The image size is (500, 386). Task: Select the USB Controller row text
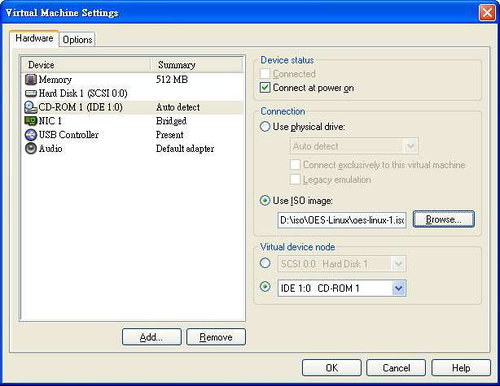click(x=69, y=135)
